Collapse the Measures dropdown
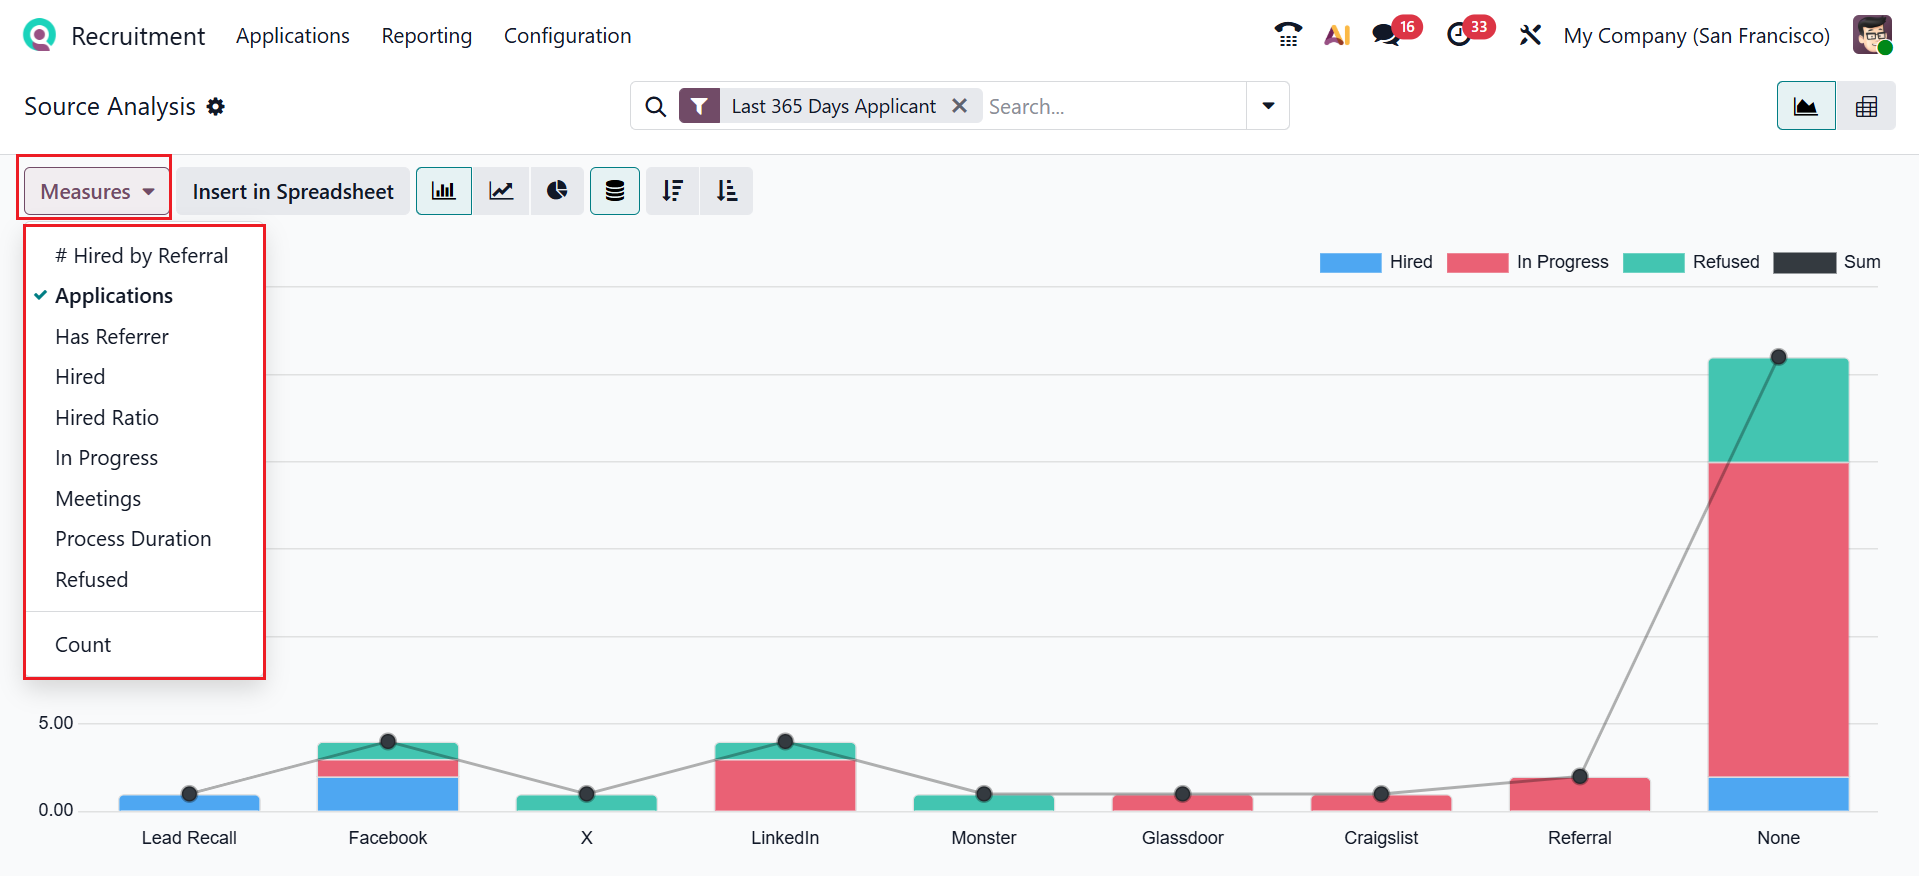Viewport: 1919px width, 876px height. pyautogui.click(x=97, y=191)
